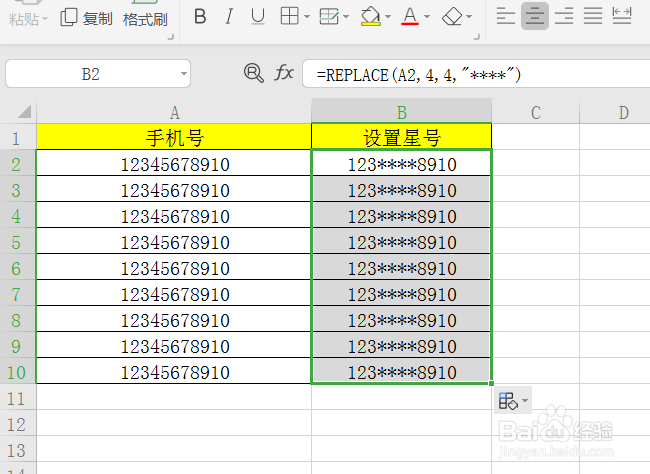Apply the red font color
650x474 pixels.
410,17
